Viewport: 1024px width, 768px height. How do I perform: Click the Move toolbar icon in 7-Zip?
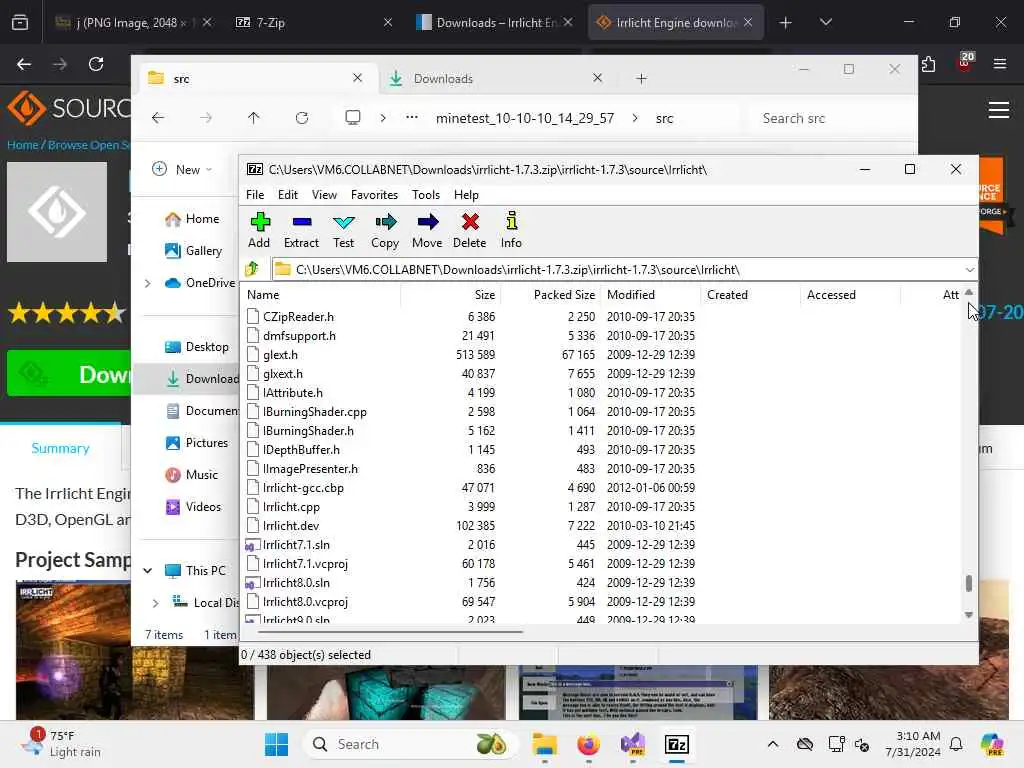pos(427,229)
